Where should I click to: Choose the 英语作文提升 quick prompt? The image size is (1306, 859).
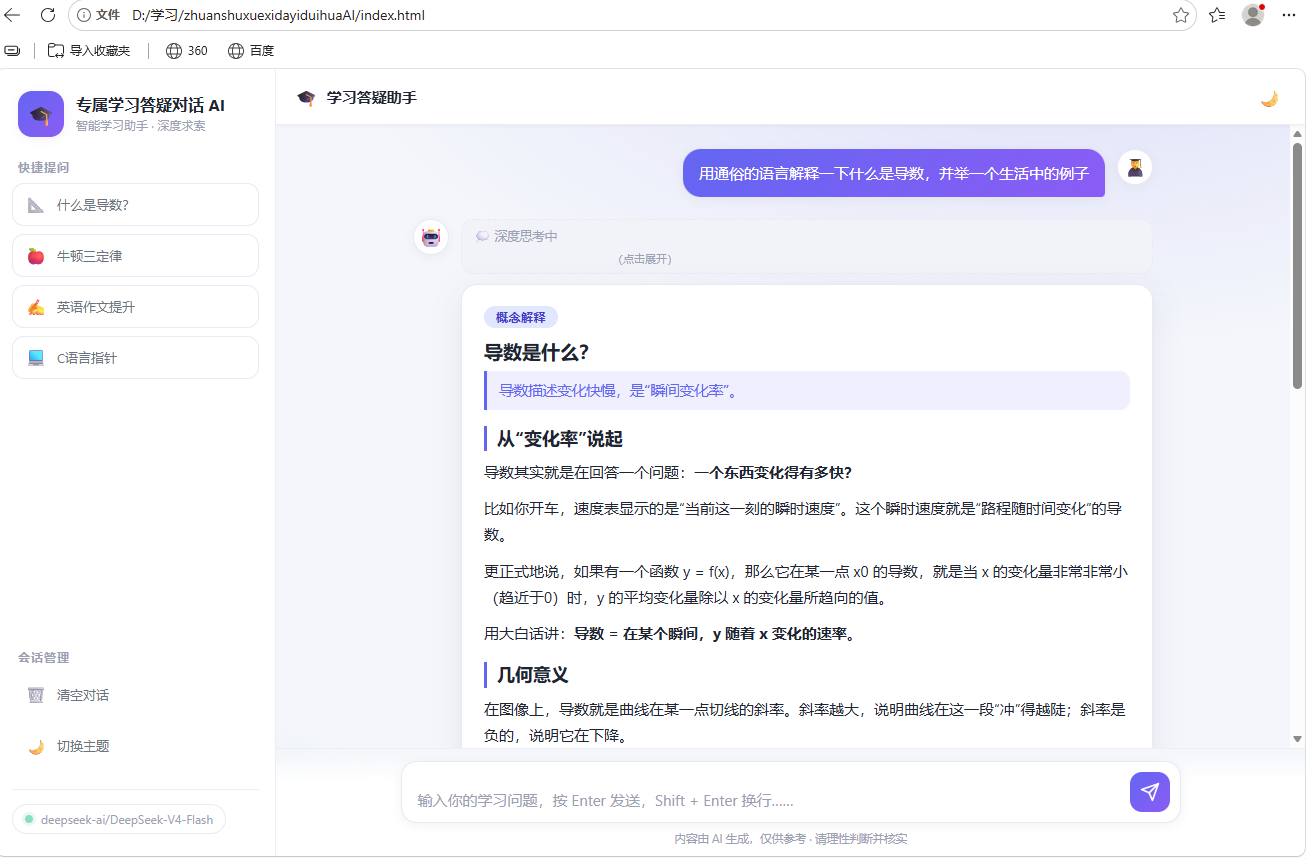(135, 307)
